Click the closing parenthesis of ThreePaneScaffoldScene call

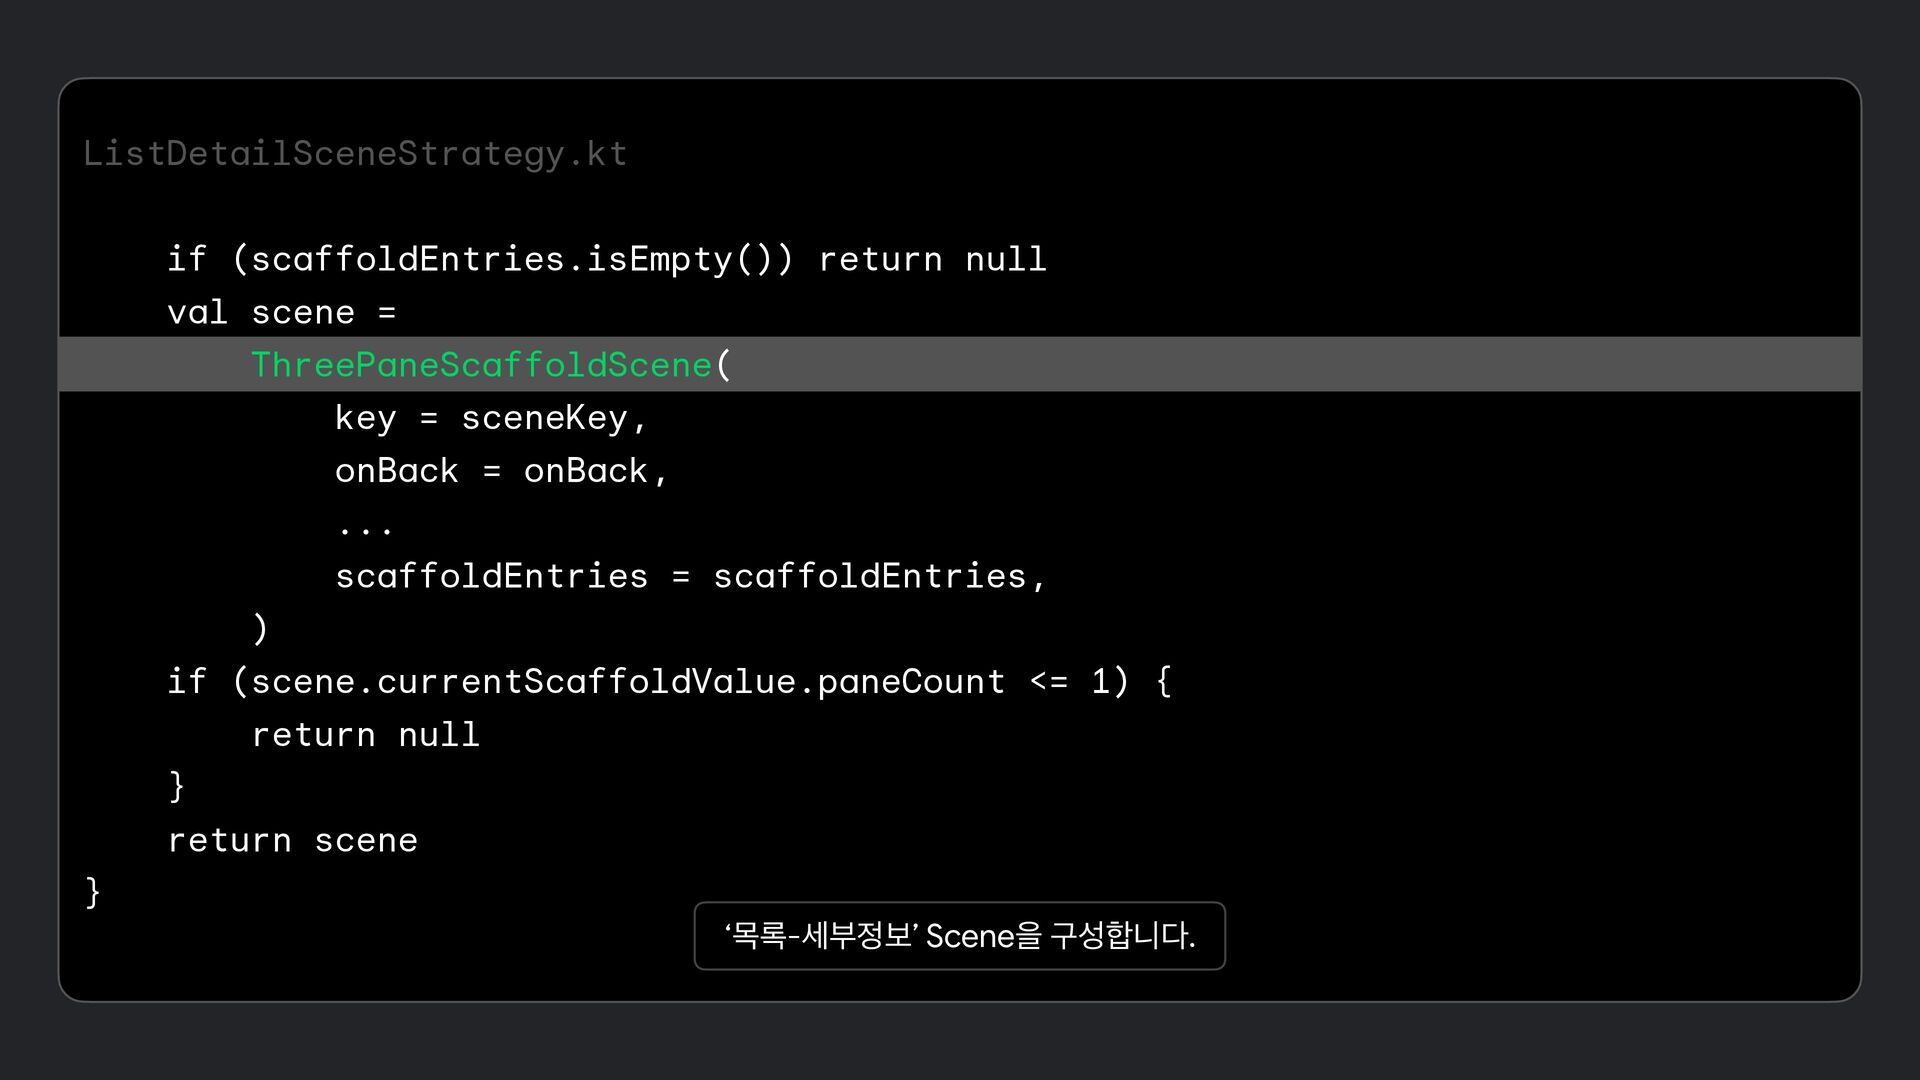click(260, 629)
